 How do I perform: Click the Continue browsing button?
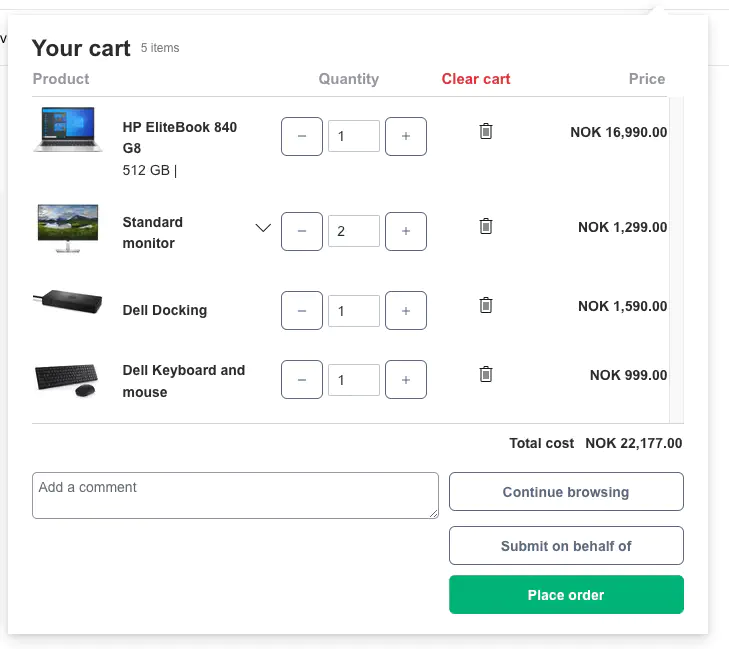(566, 491)
